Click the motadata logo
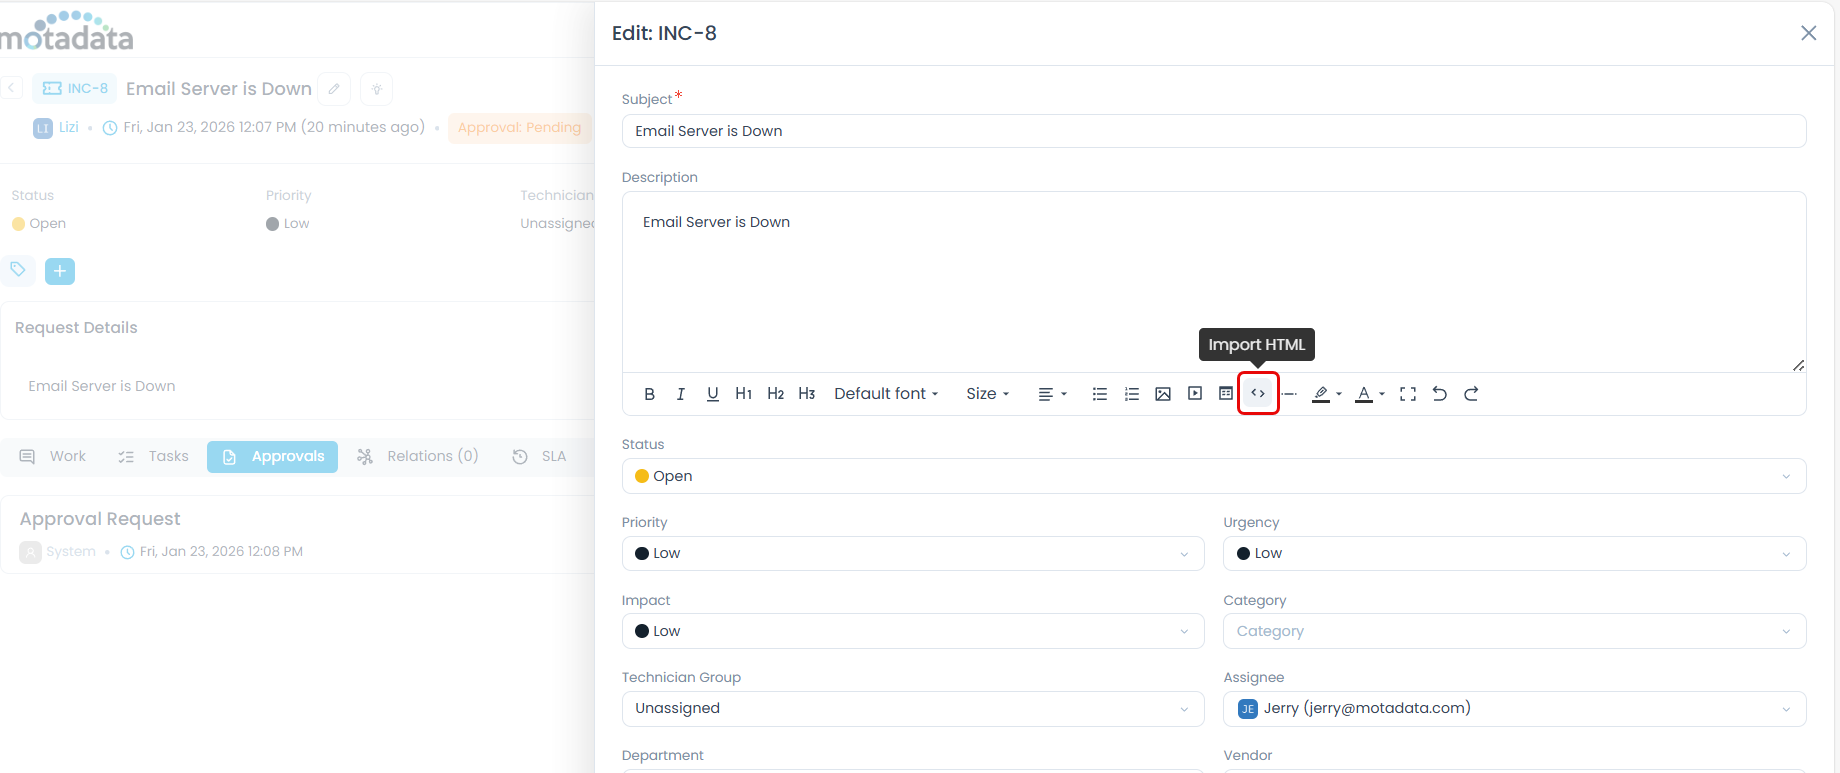Viewport: 1840px width, 773px height. coord(67,31)
